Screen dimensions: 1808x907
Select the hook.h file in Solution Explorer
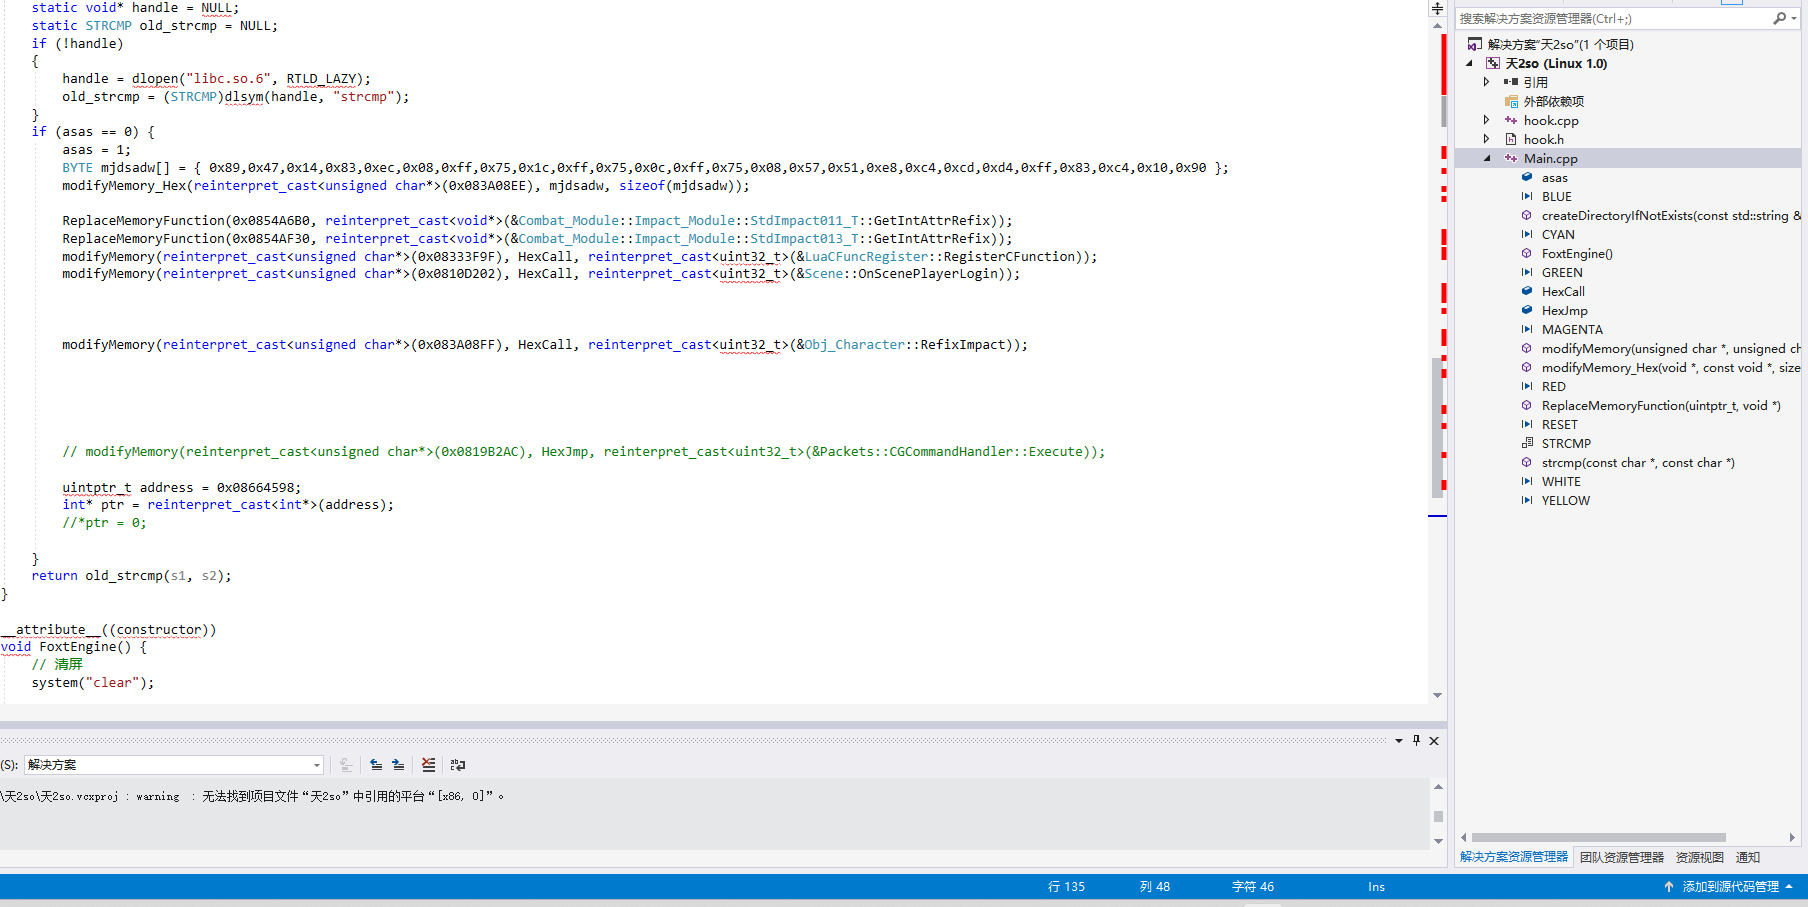(1543, 140)
